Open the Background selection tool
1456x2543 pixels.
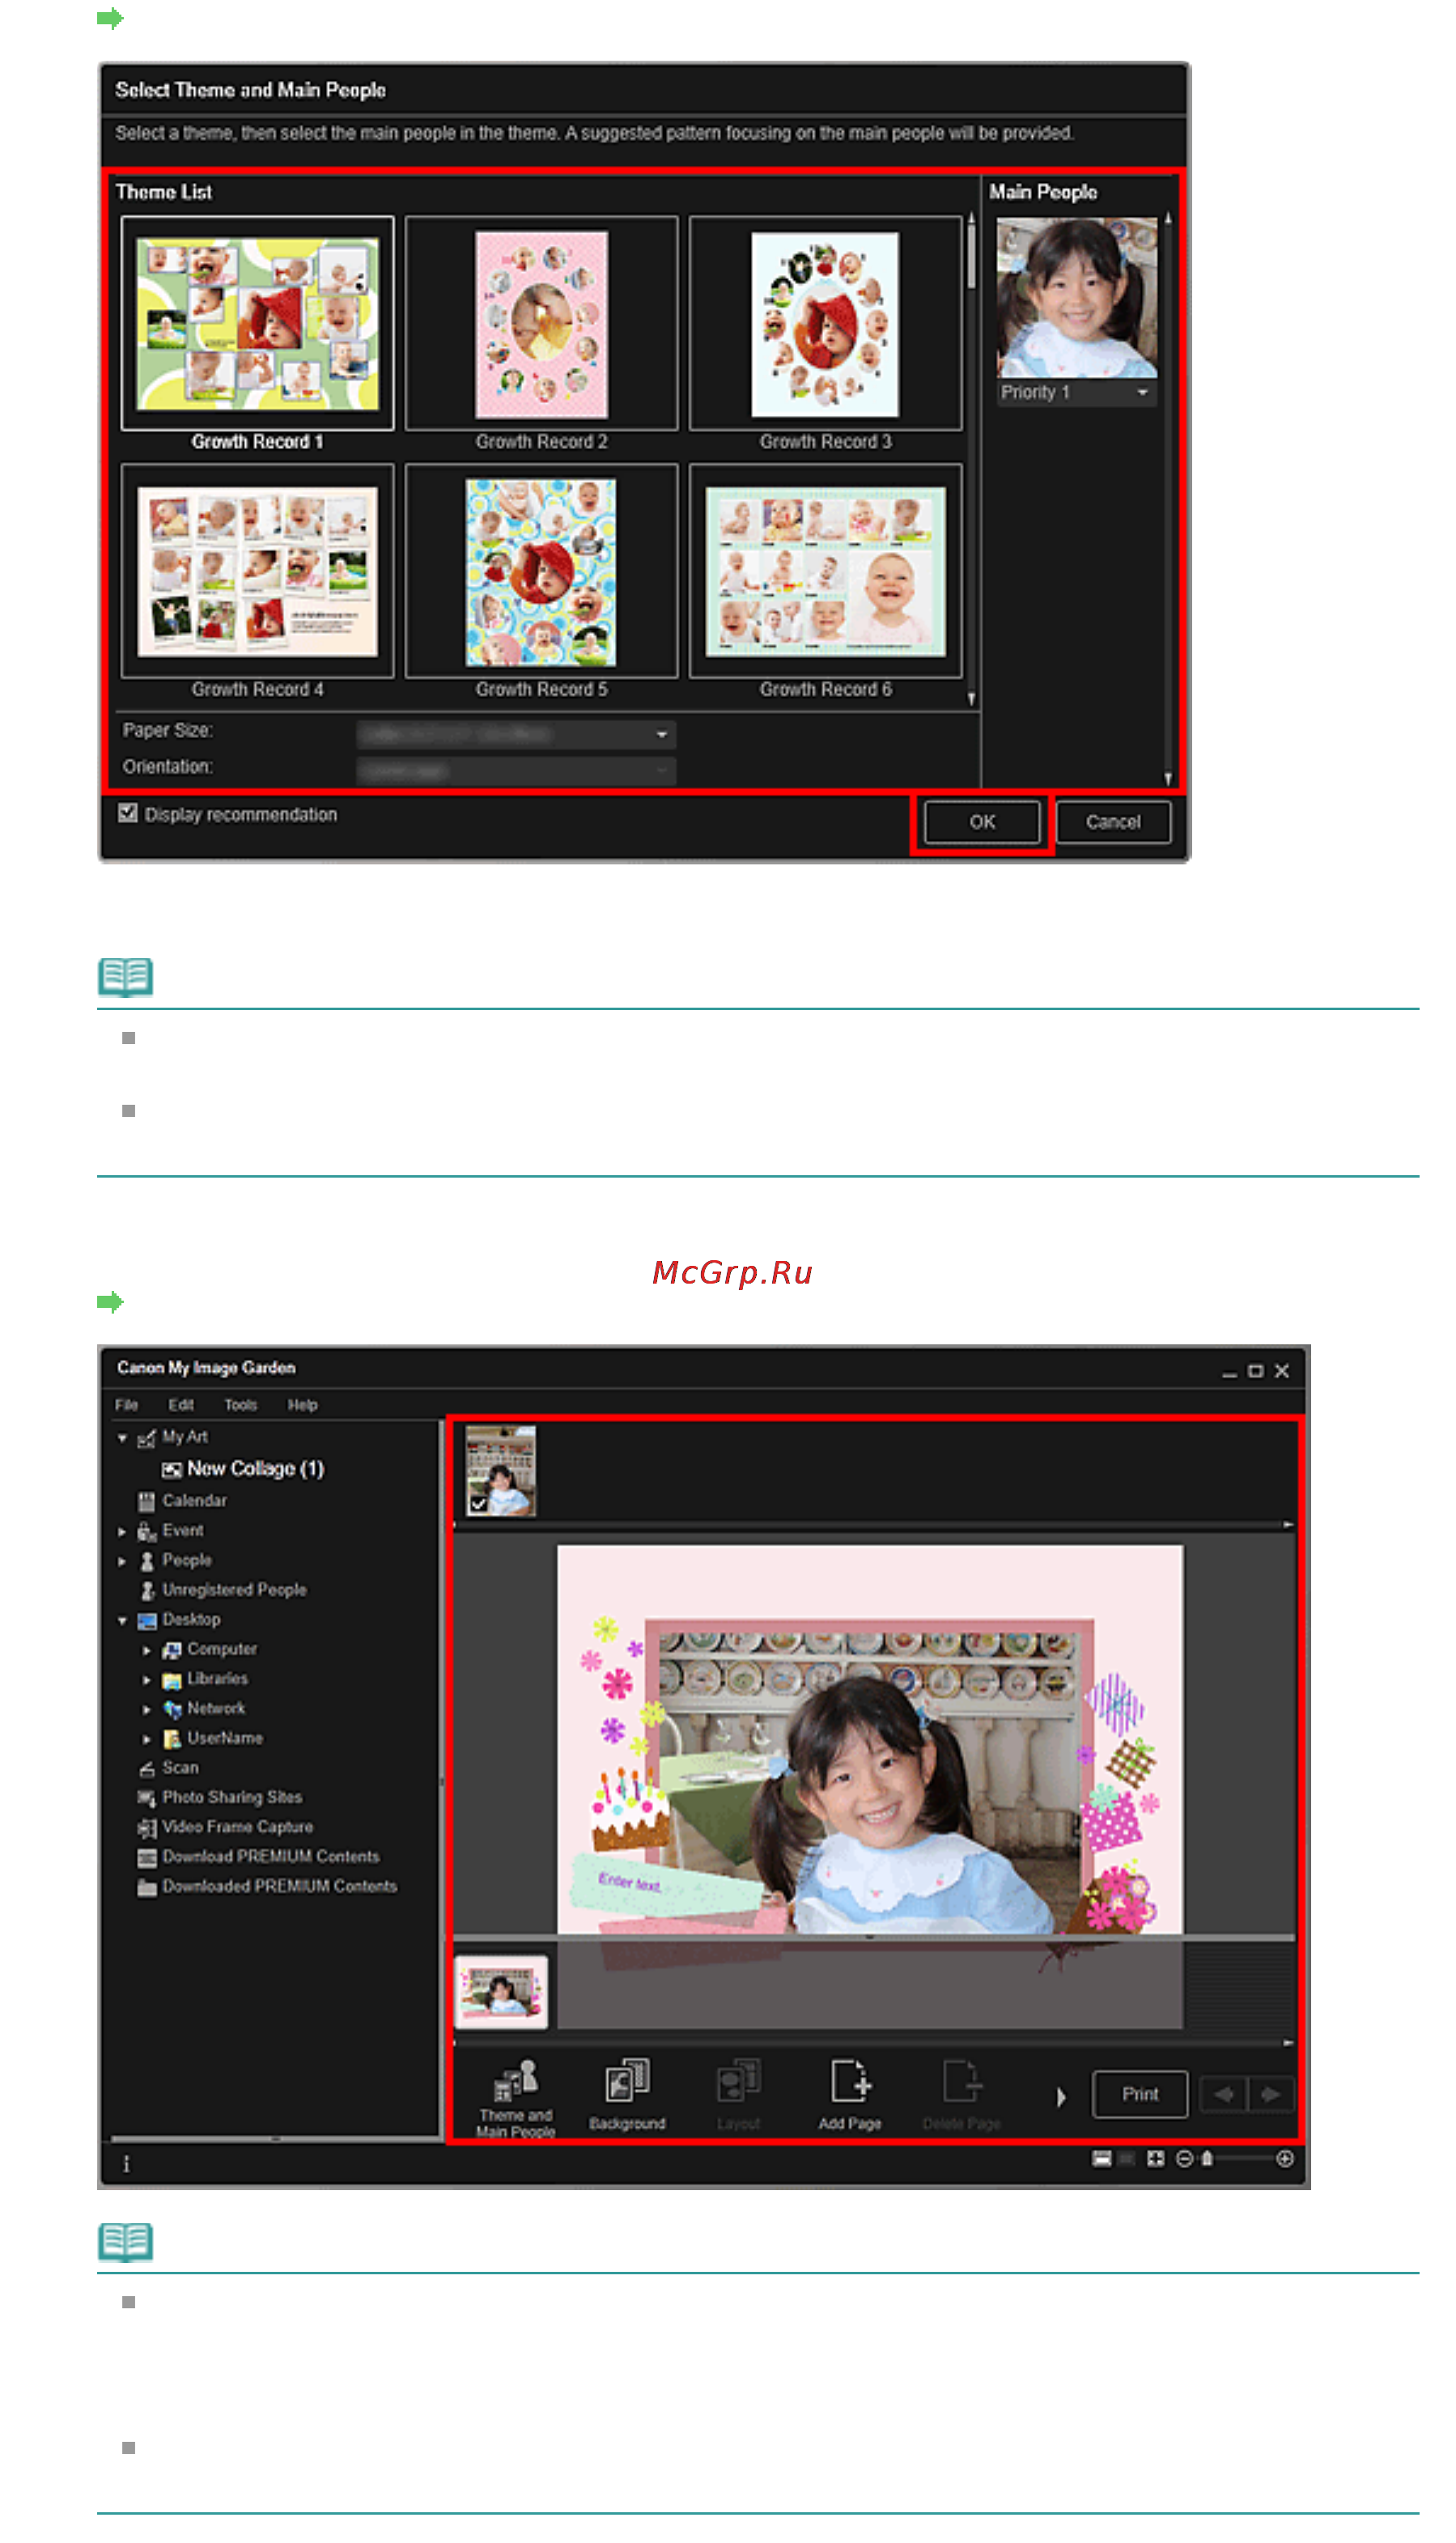[x=627, y=2096]
